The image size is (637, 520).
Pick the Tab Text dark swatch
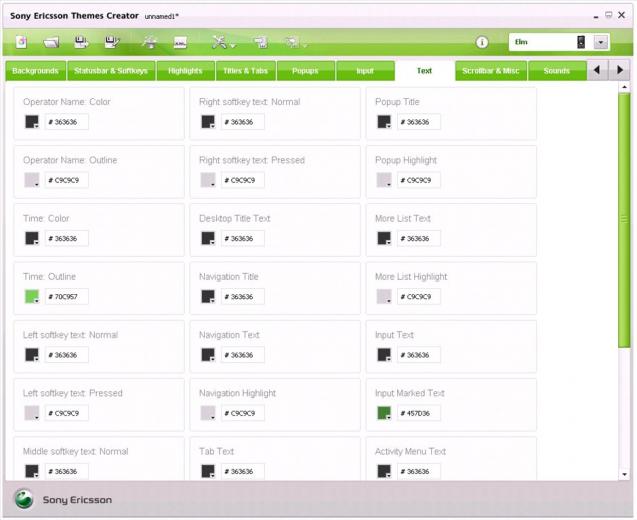(x=208, y=471)
